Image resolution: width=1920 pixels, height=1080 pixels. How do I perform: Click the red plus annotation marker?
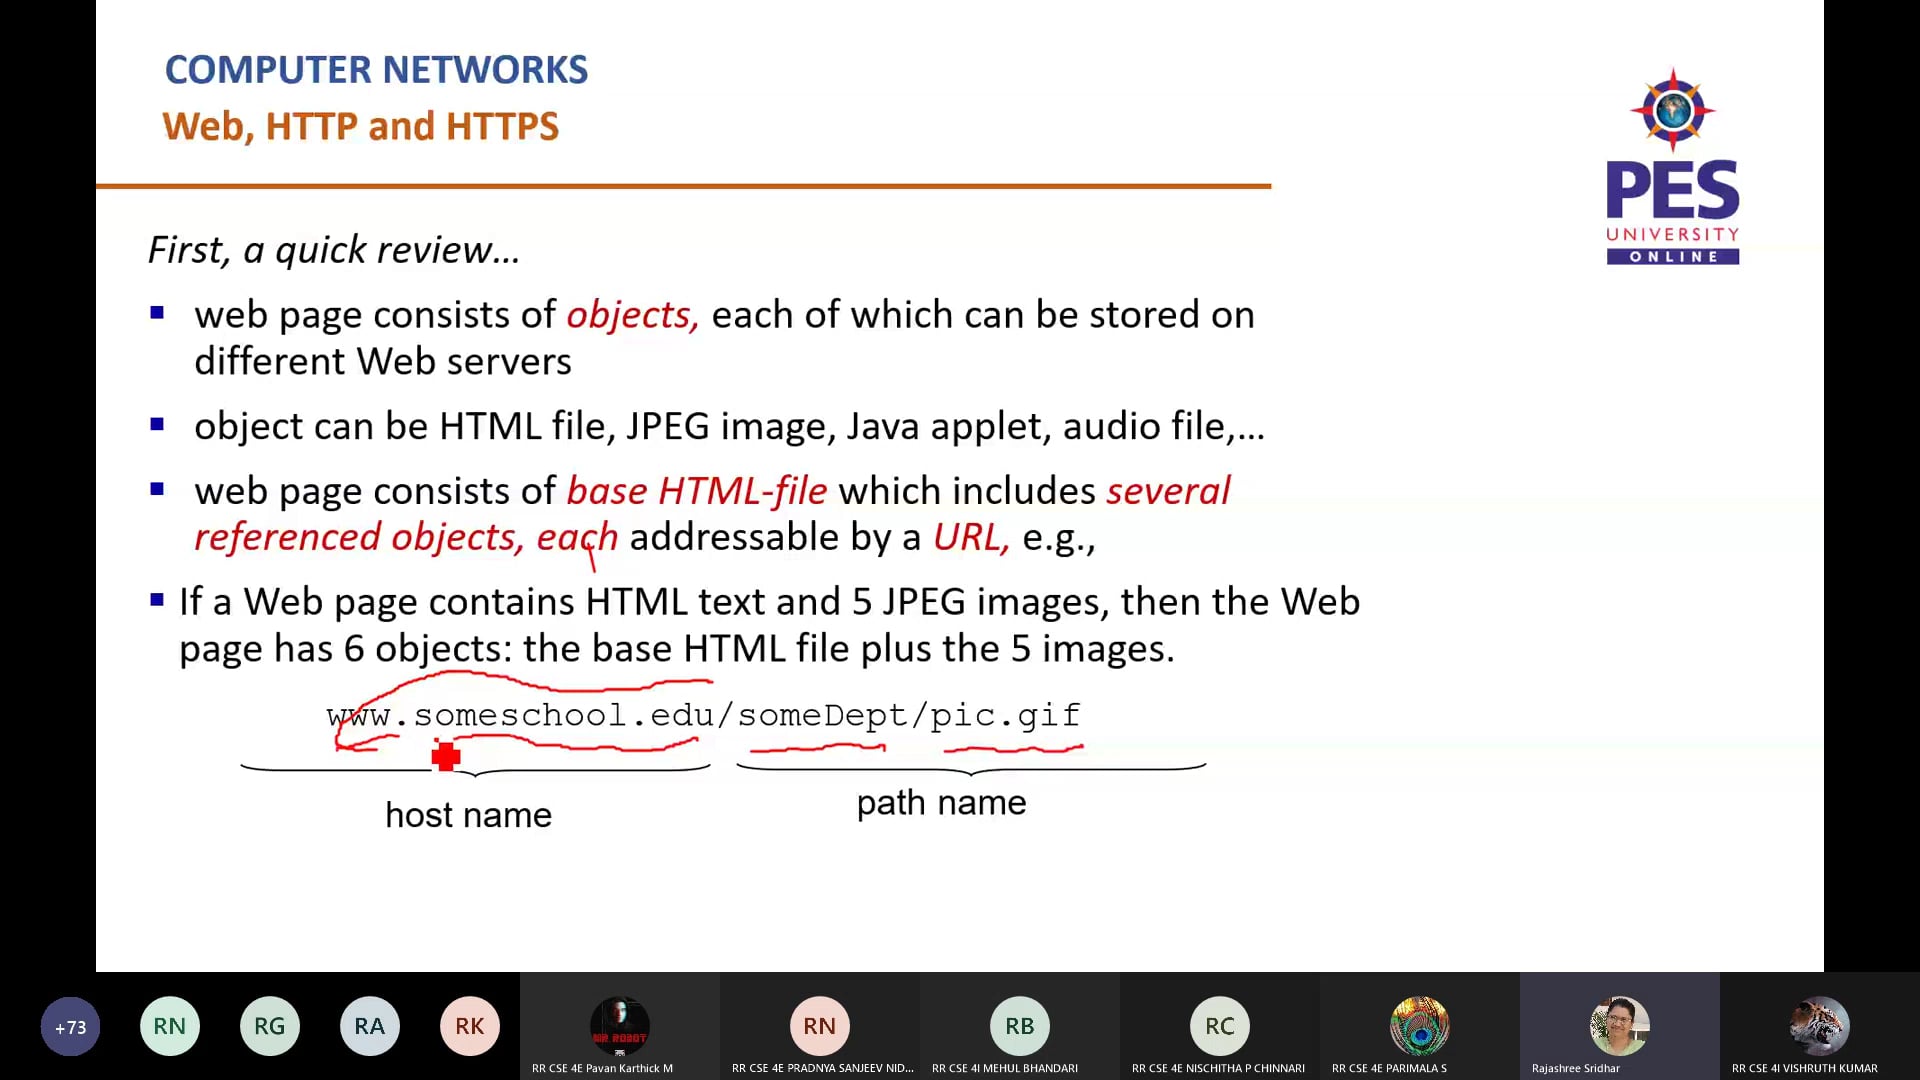[446, 757]
